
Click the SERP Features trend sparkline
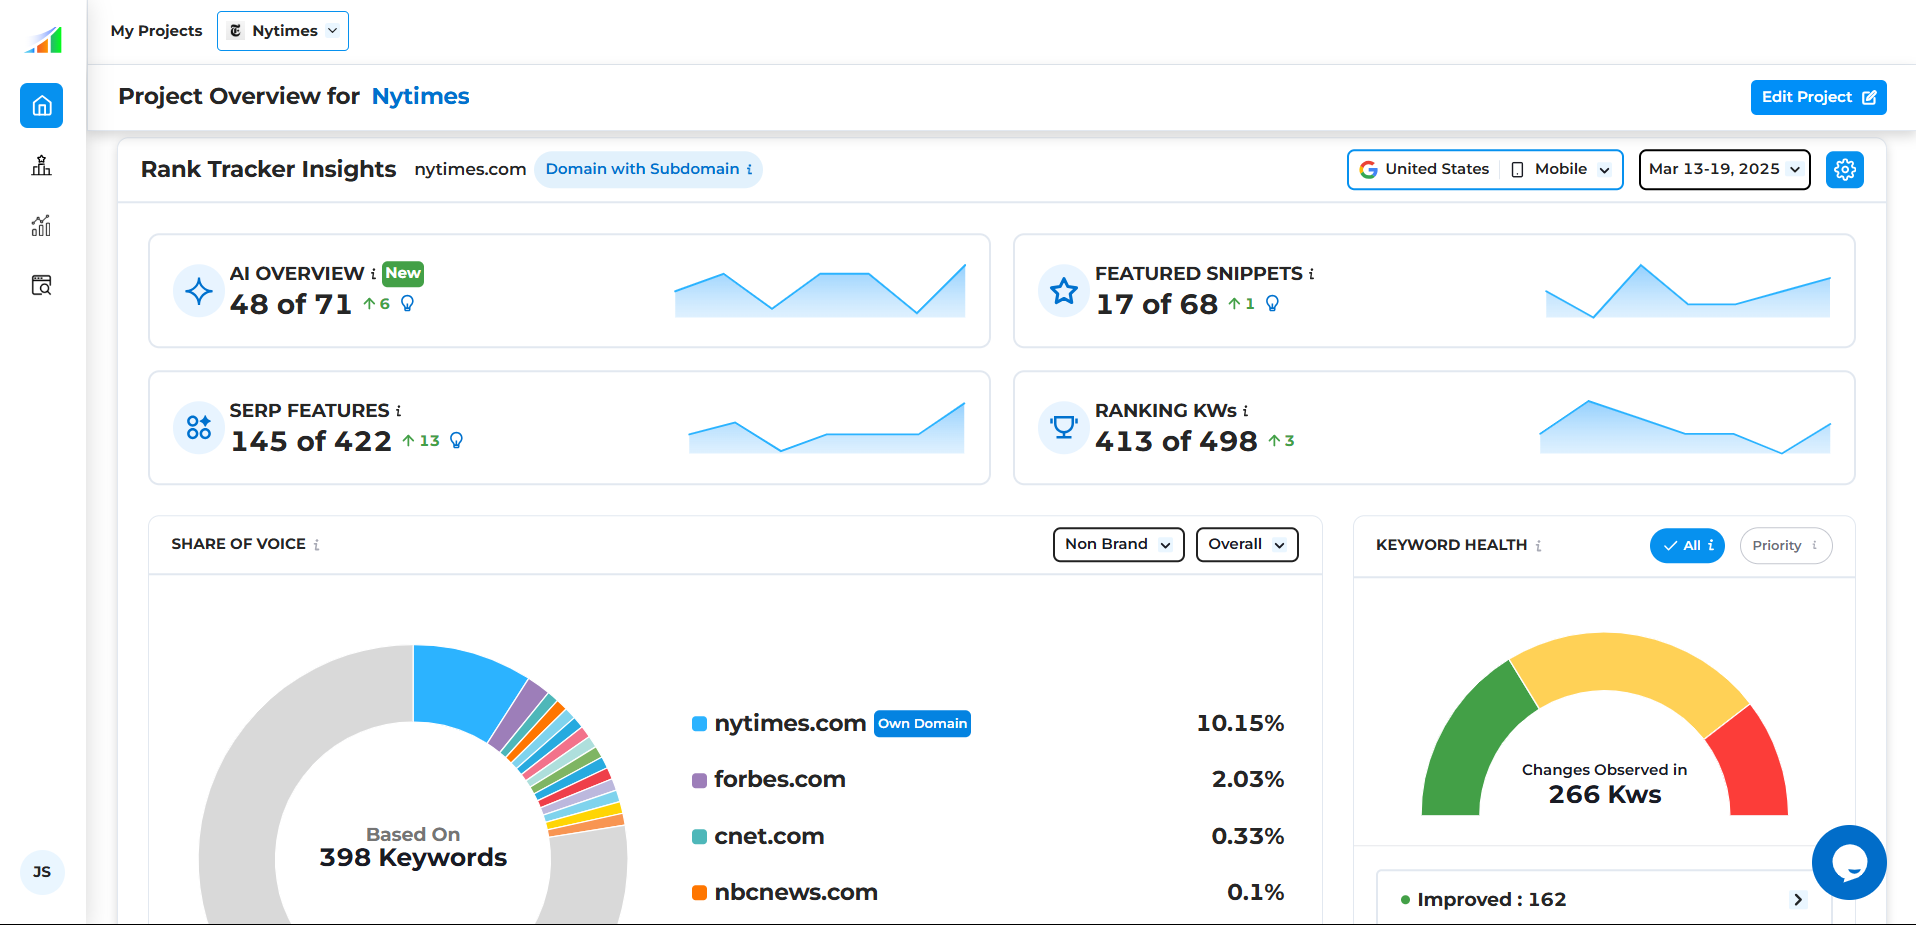pyautogui.click(x=826, y=428)
